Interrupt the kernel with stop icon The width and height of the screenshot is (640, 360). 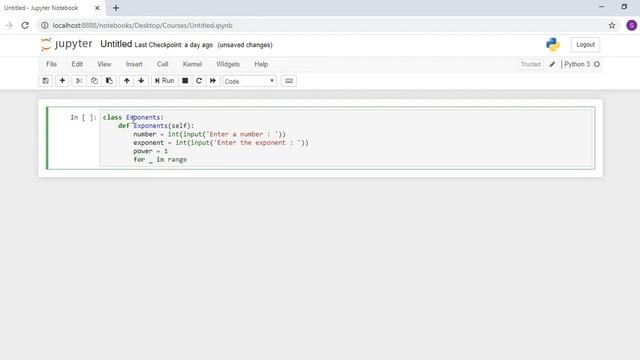click(x=185, y=81)
